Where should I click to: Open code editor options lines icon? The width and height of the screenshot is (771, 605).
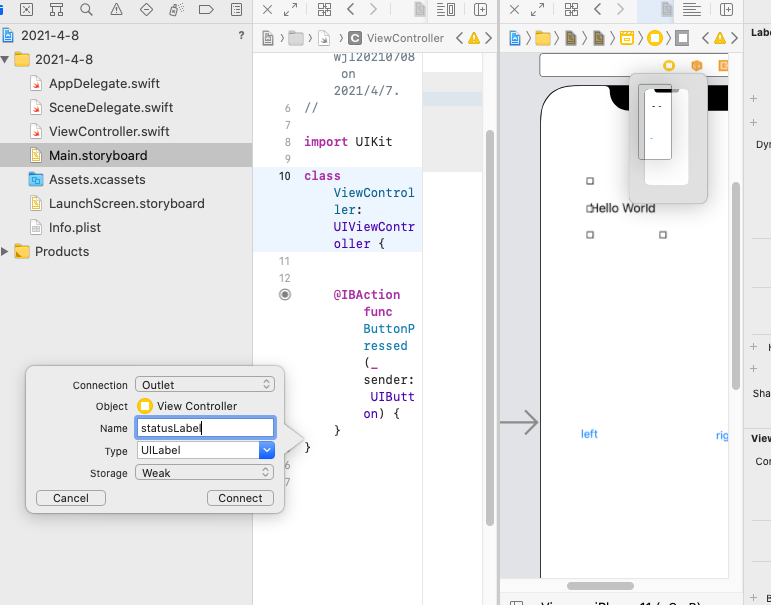click(x=445, y=9)
